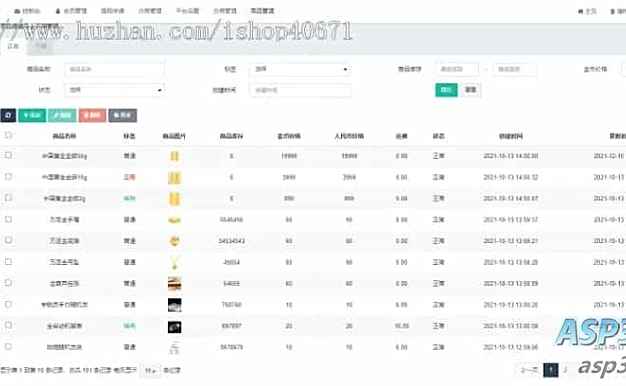This screenshot has height=386, width=626.
Task: Check the row with stock 5546456
Action: (8, 219)
